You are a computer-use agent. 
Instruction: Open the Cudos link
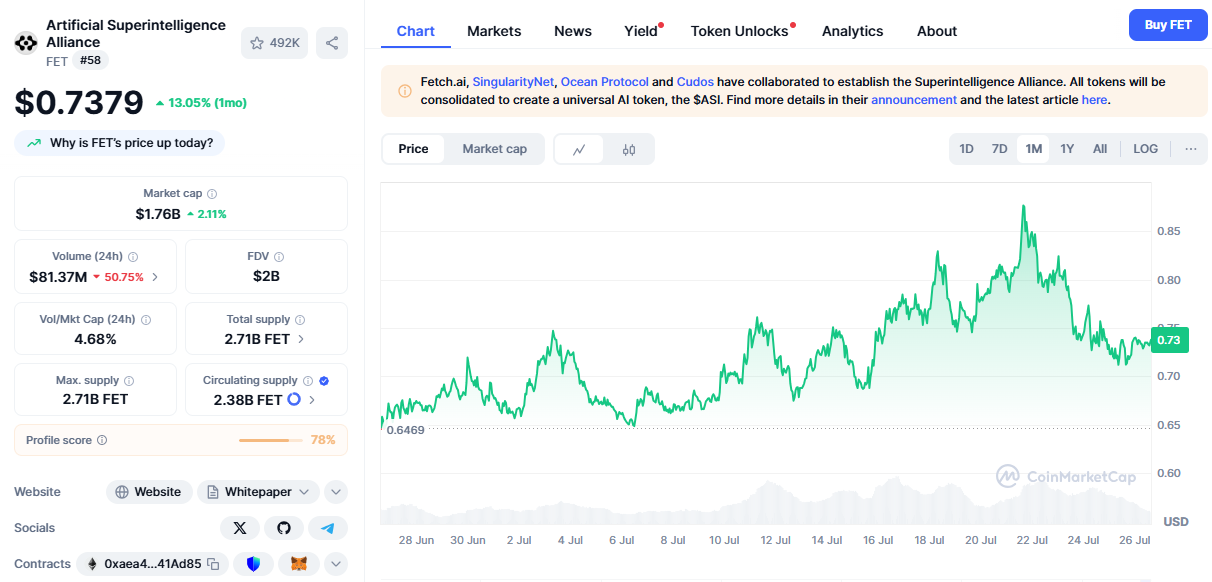point(695,82)
